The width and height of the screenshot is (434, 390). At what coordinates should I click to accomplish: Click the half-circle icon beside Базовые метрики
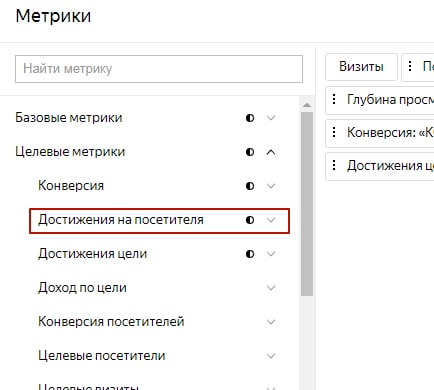250,118
